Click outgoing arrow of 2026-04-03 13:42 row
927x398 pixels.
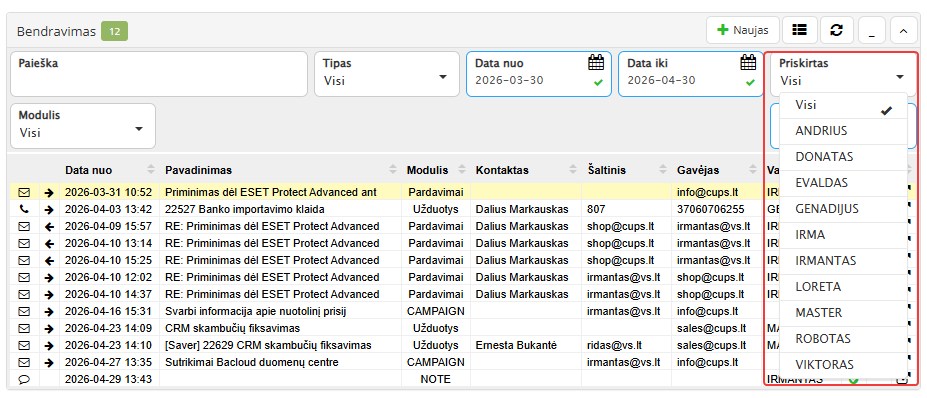(x=49, y=209)
